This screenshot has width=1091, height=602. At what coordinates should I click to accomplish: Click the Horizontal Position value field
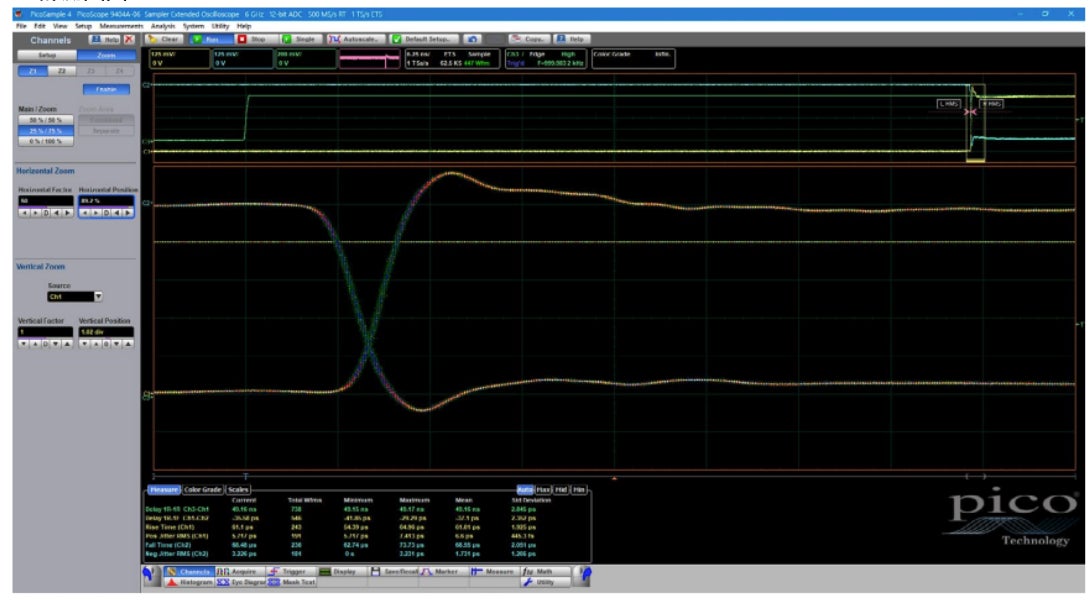[105, 201]
